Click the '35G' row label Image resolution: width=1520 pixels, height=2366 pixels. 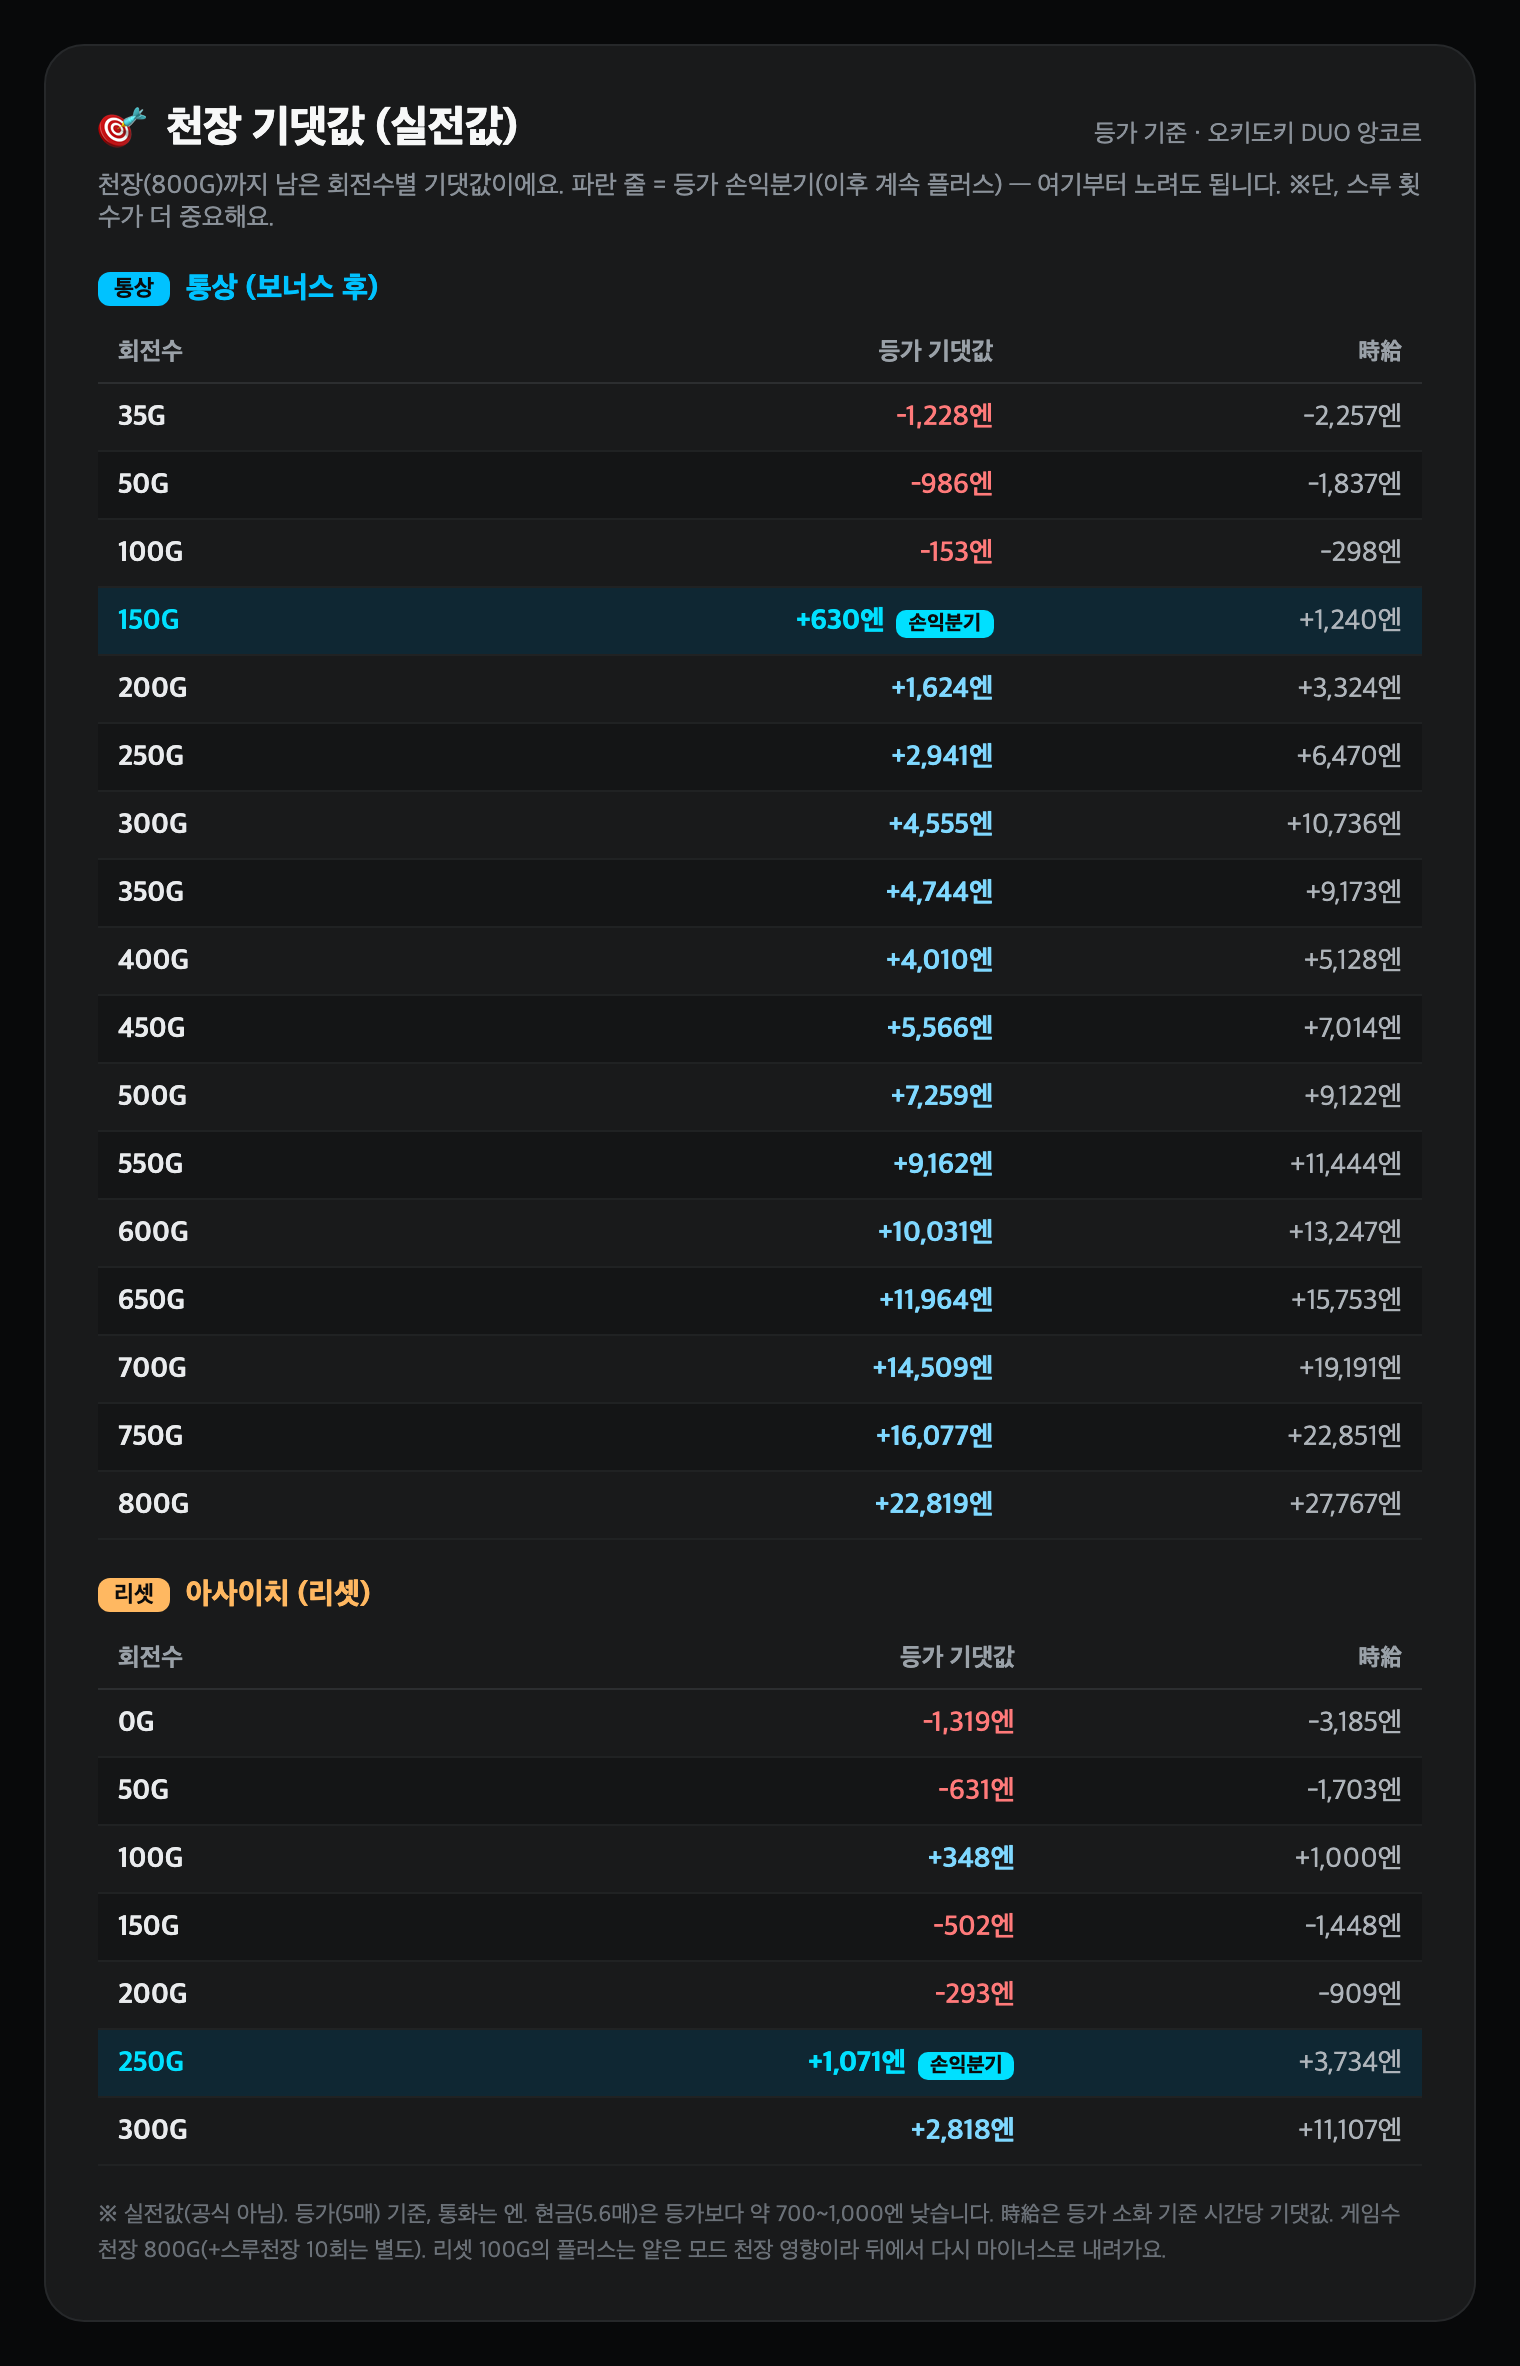[x=142, y=416]
